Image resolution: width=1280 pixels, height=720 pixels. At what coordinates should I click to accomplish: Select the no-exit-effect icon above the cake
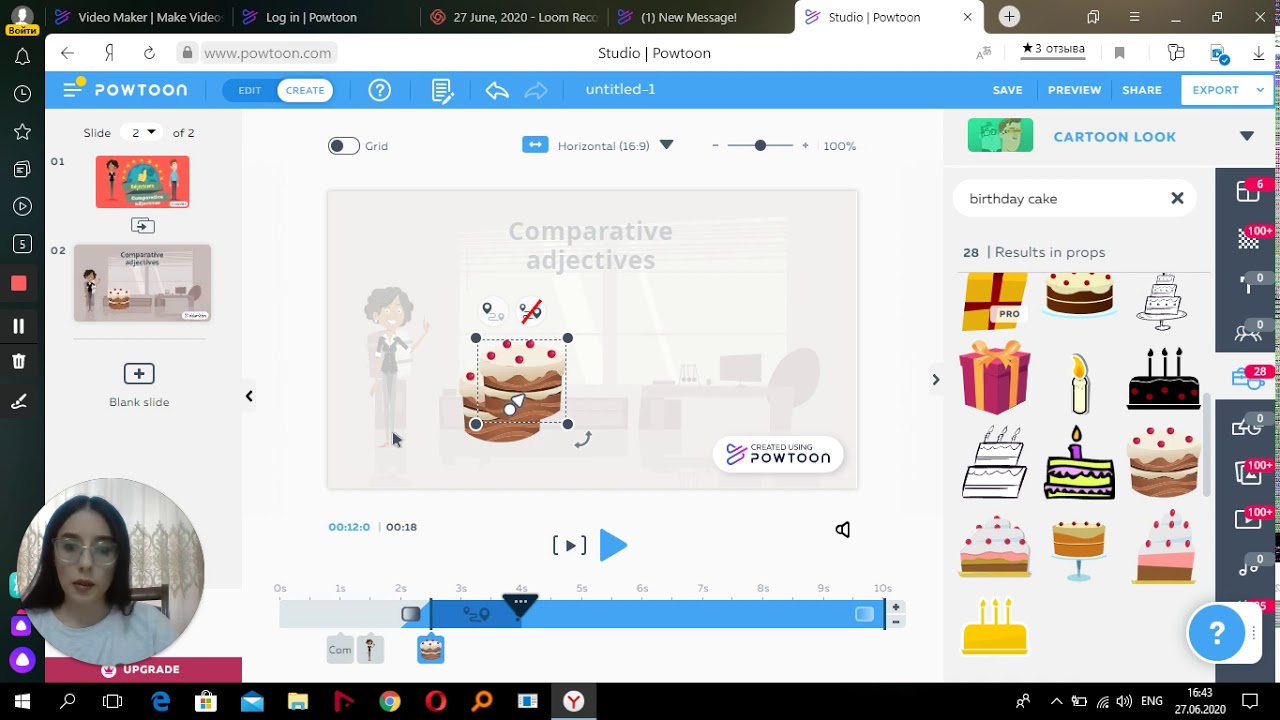531,311
